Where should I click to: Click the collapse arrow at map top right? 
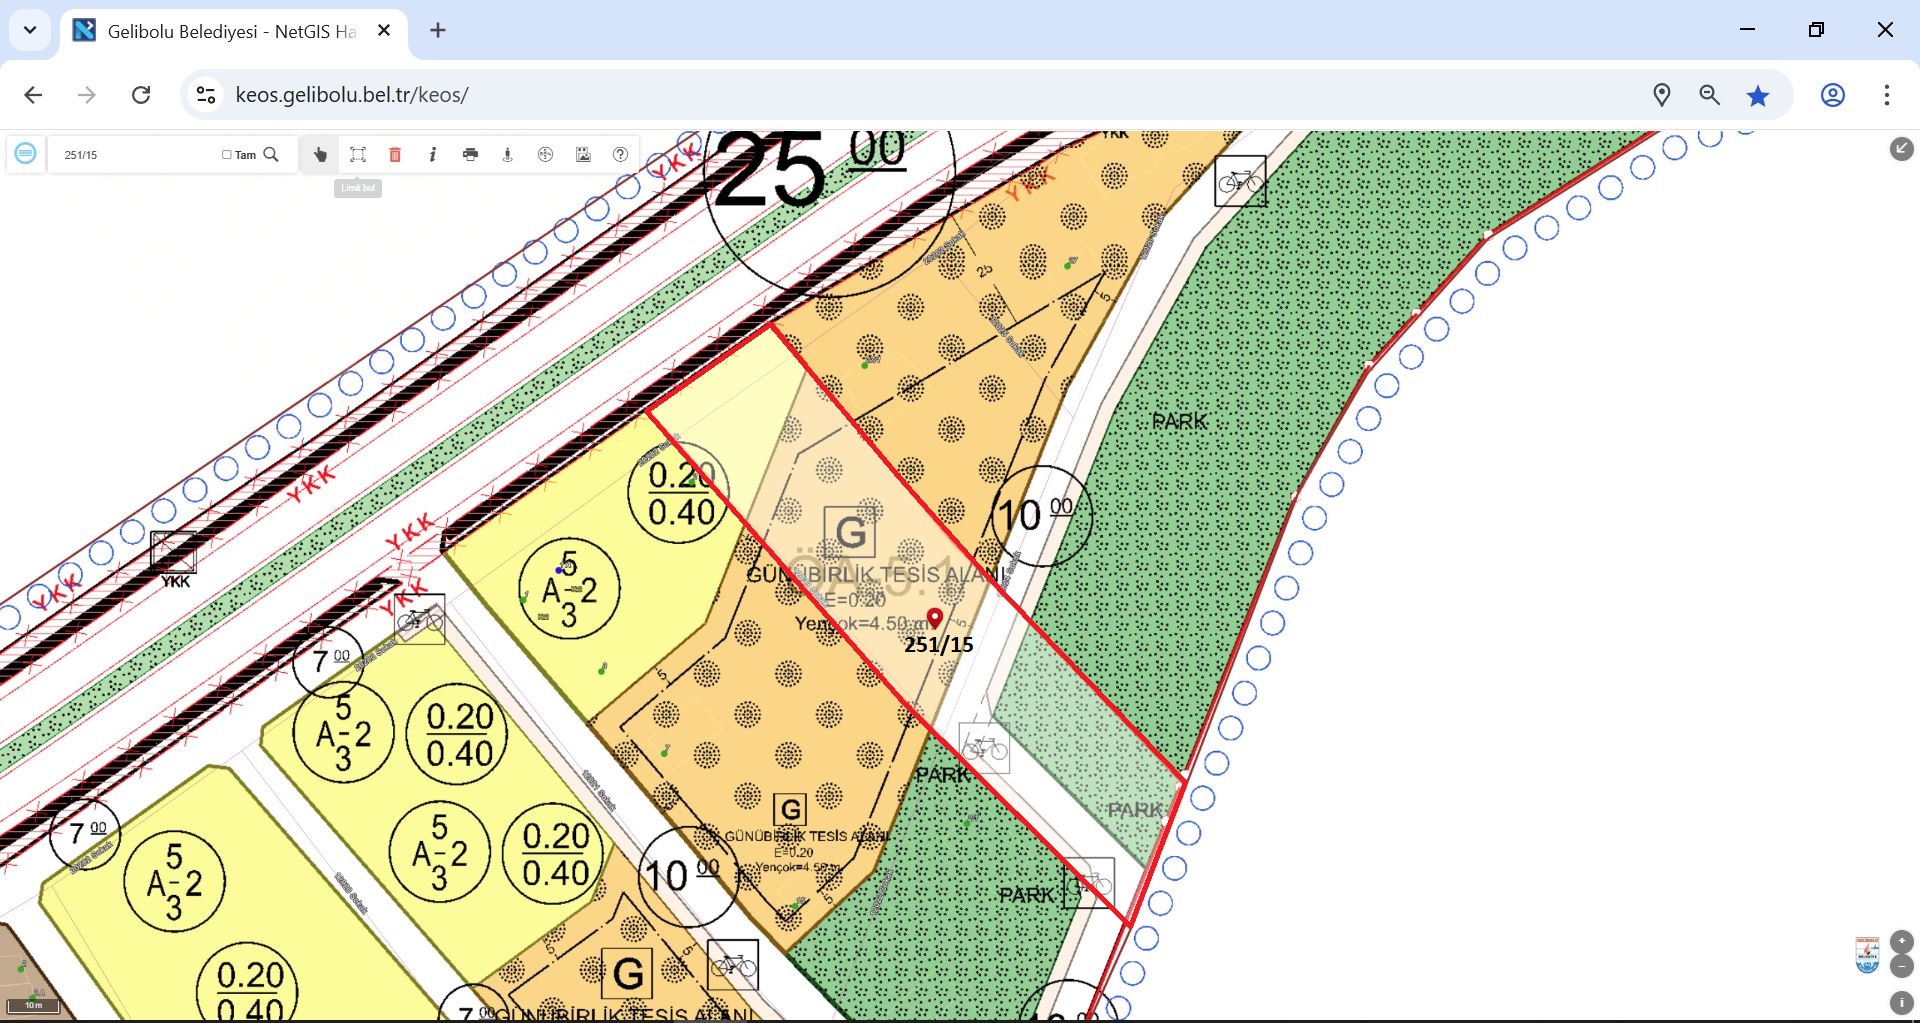[x=1901, y=149]
